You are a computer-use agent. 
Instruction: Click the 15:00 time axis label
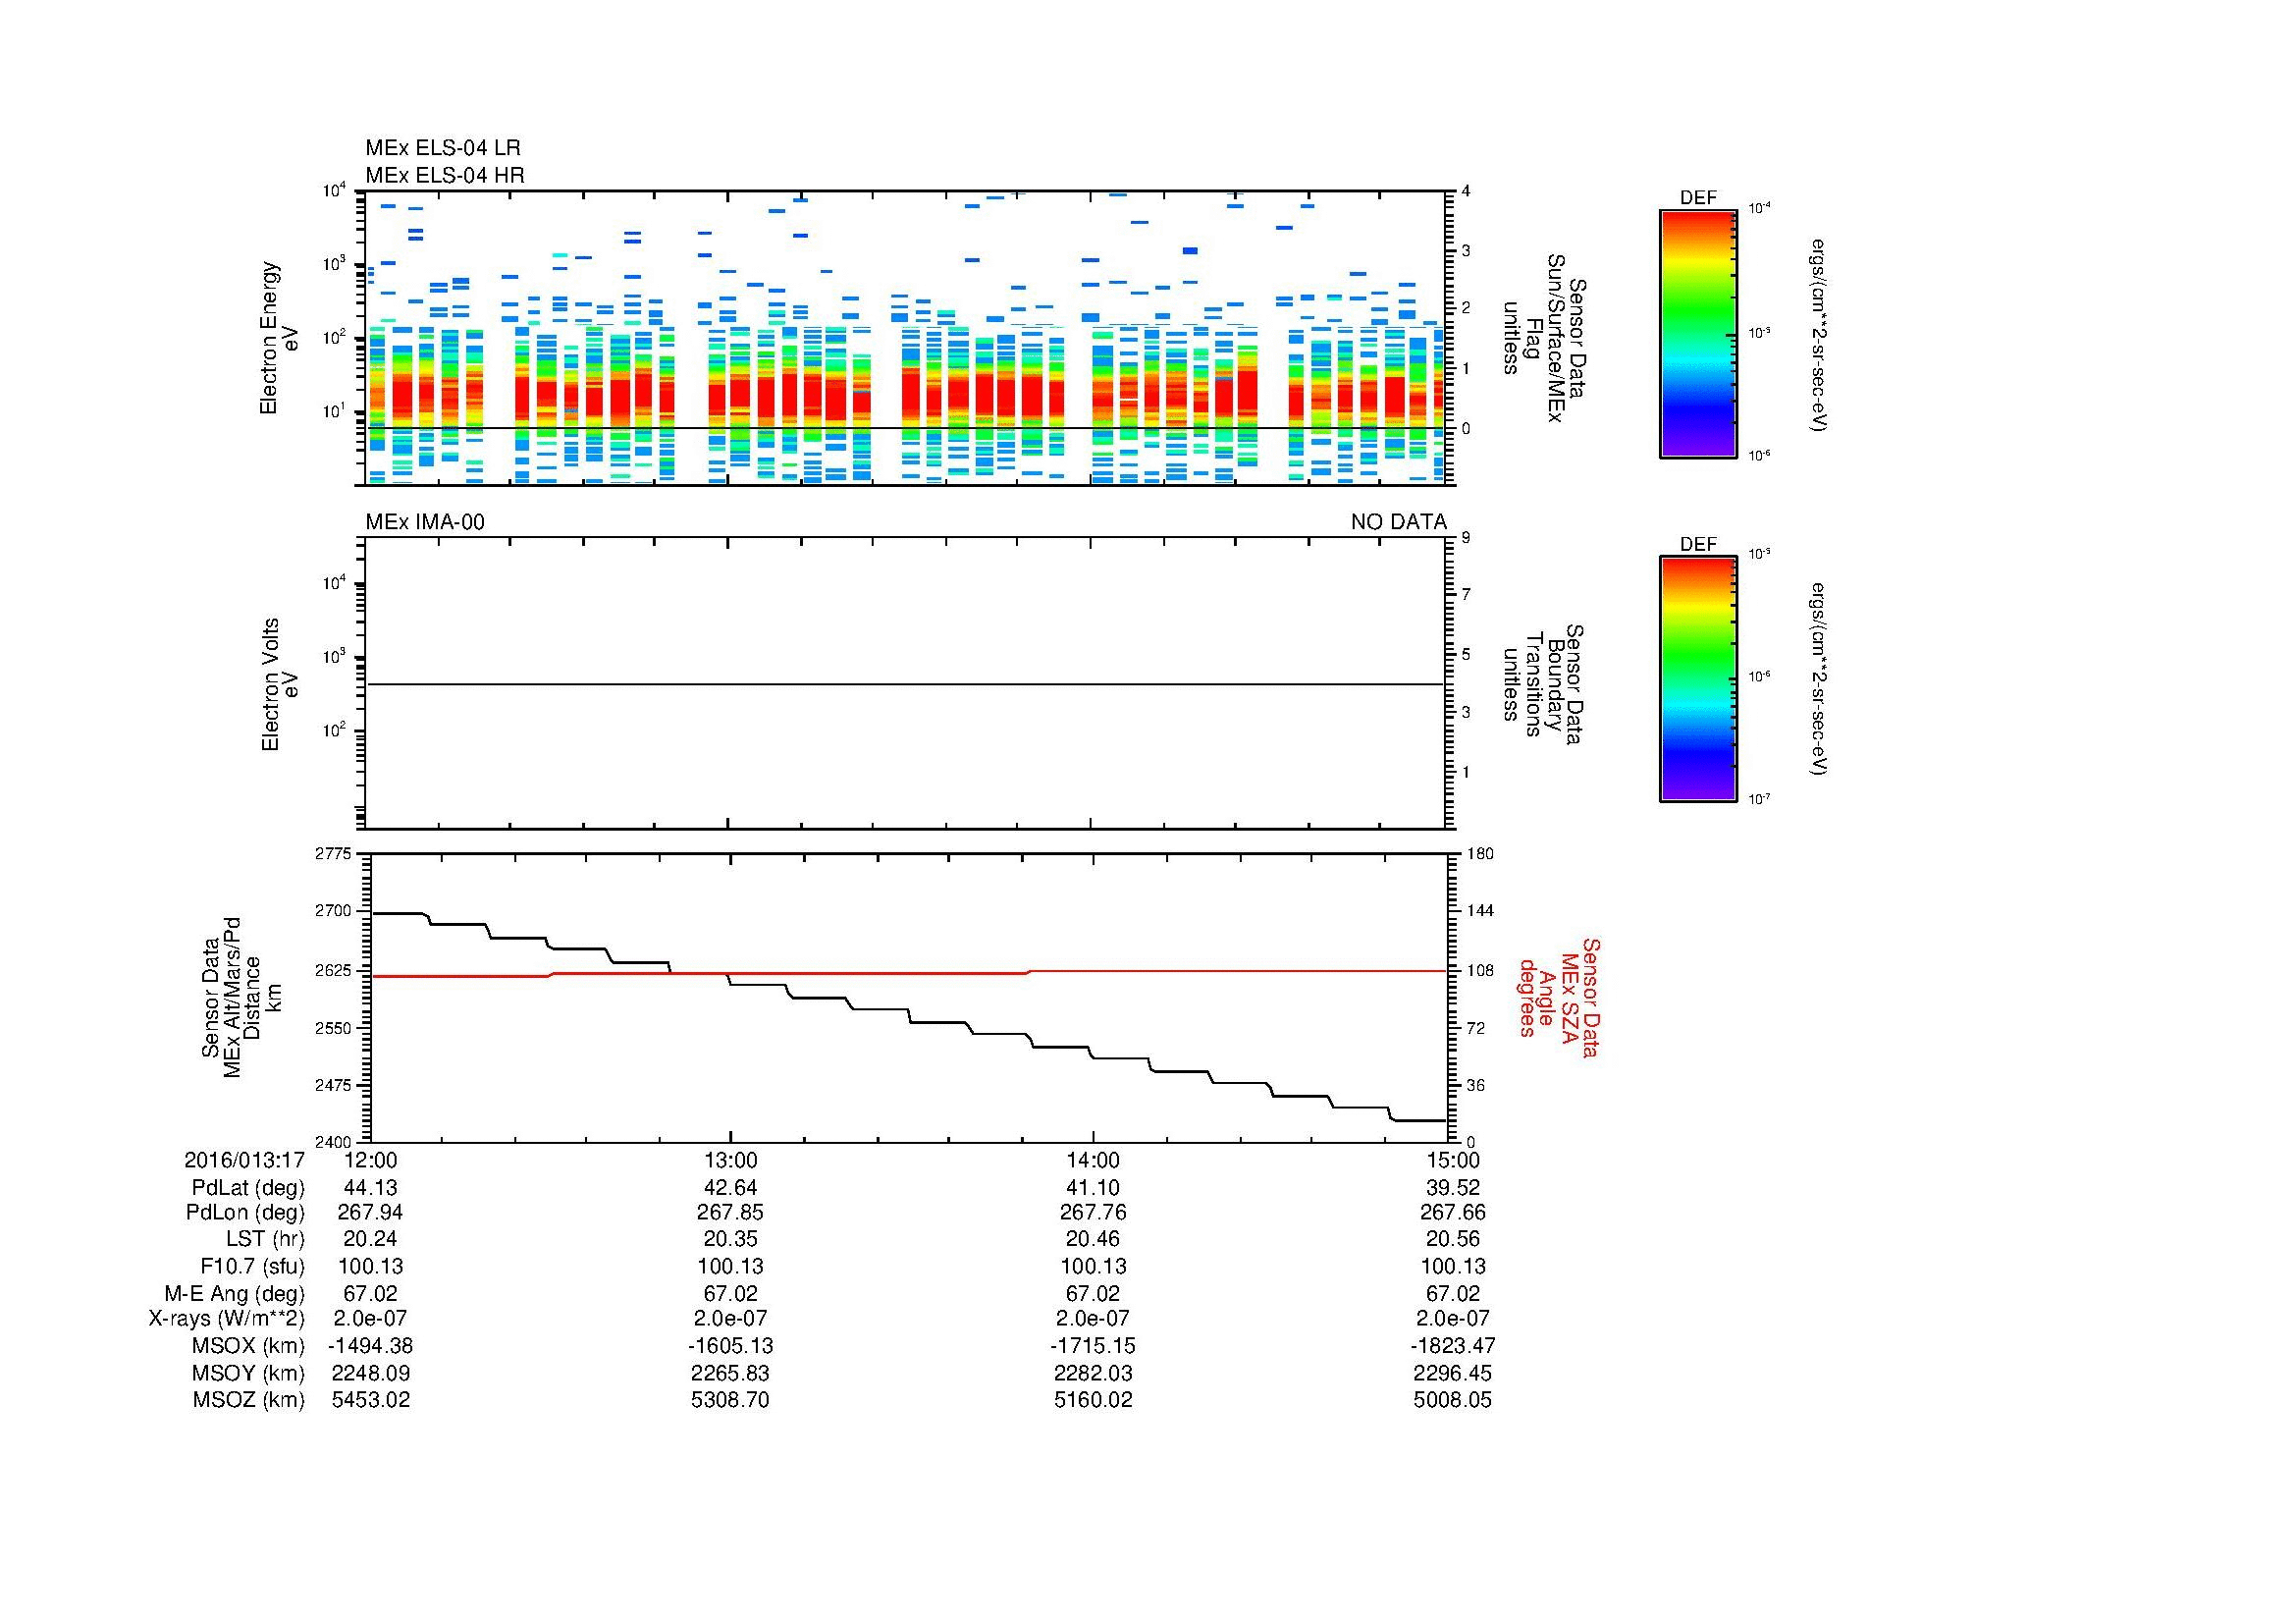(1453, 1160)
